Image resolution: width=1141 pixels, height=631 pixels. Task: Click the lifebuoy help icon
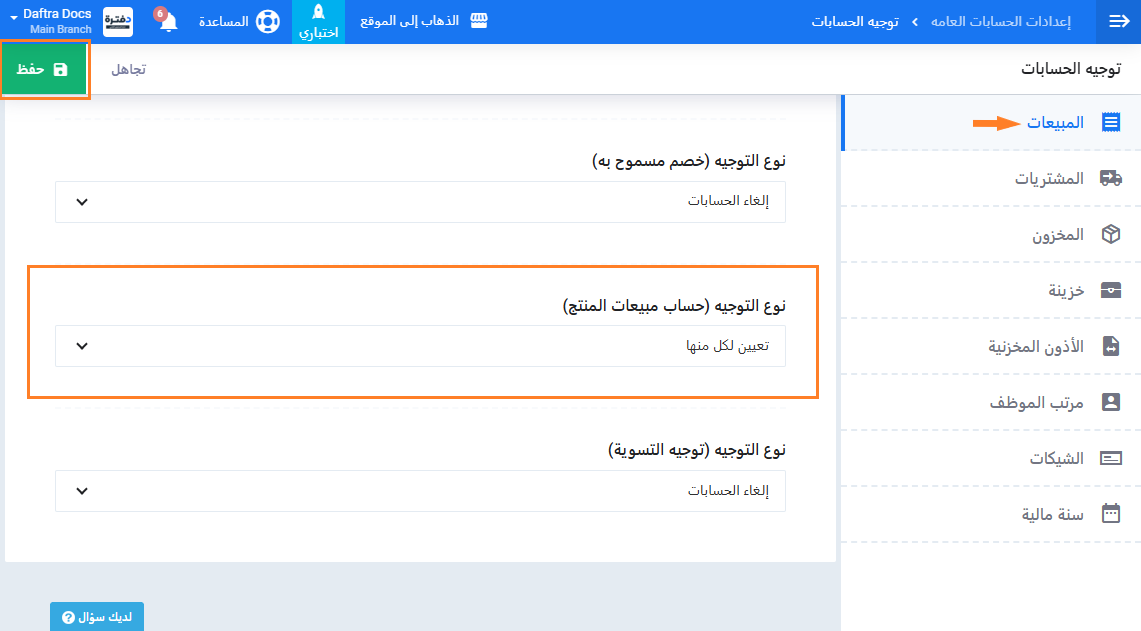(x=267, y=21)
